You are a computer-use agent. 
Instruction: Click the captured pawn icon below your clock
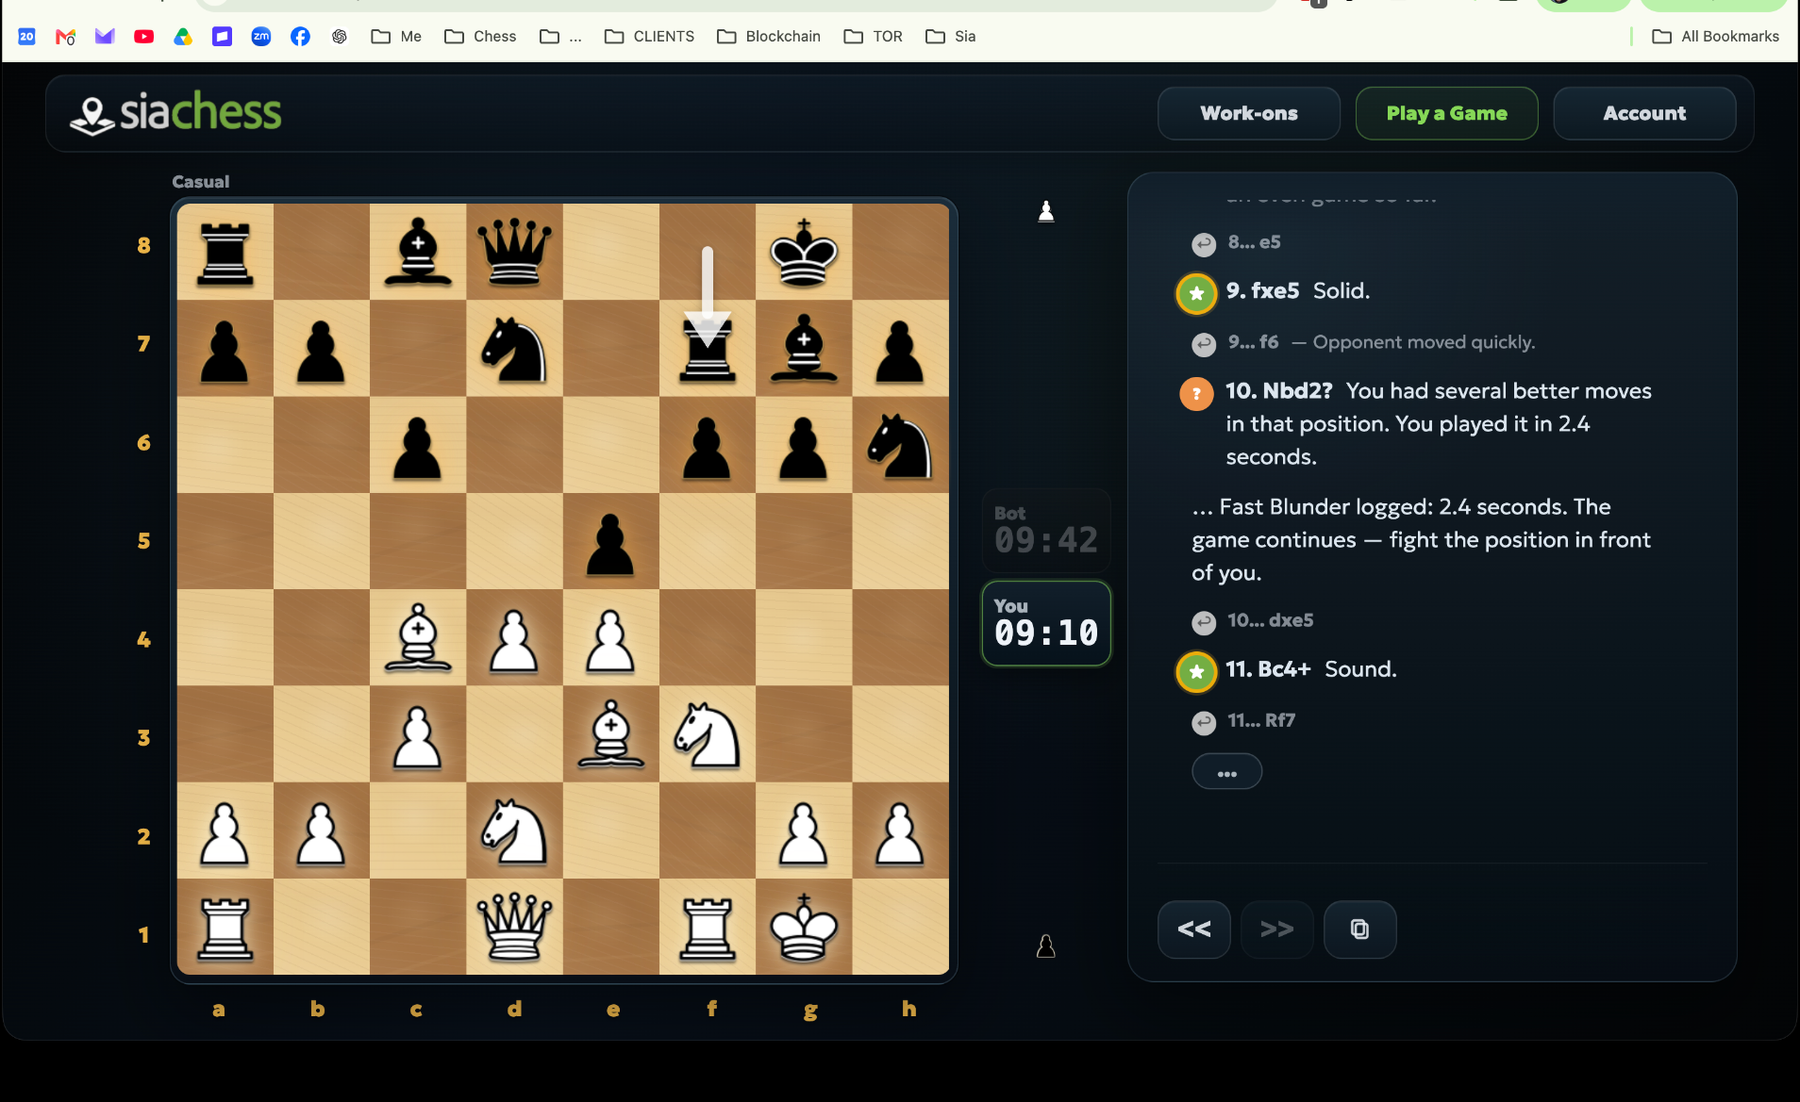(x=1046, y=945)
